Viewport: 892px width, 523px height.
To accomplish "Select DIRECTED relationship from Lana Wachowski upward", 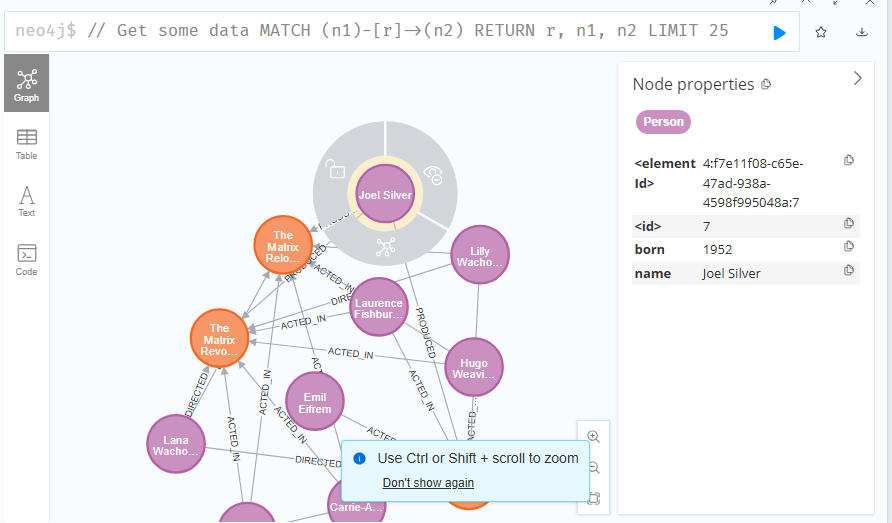I will (197, 394).
